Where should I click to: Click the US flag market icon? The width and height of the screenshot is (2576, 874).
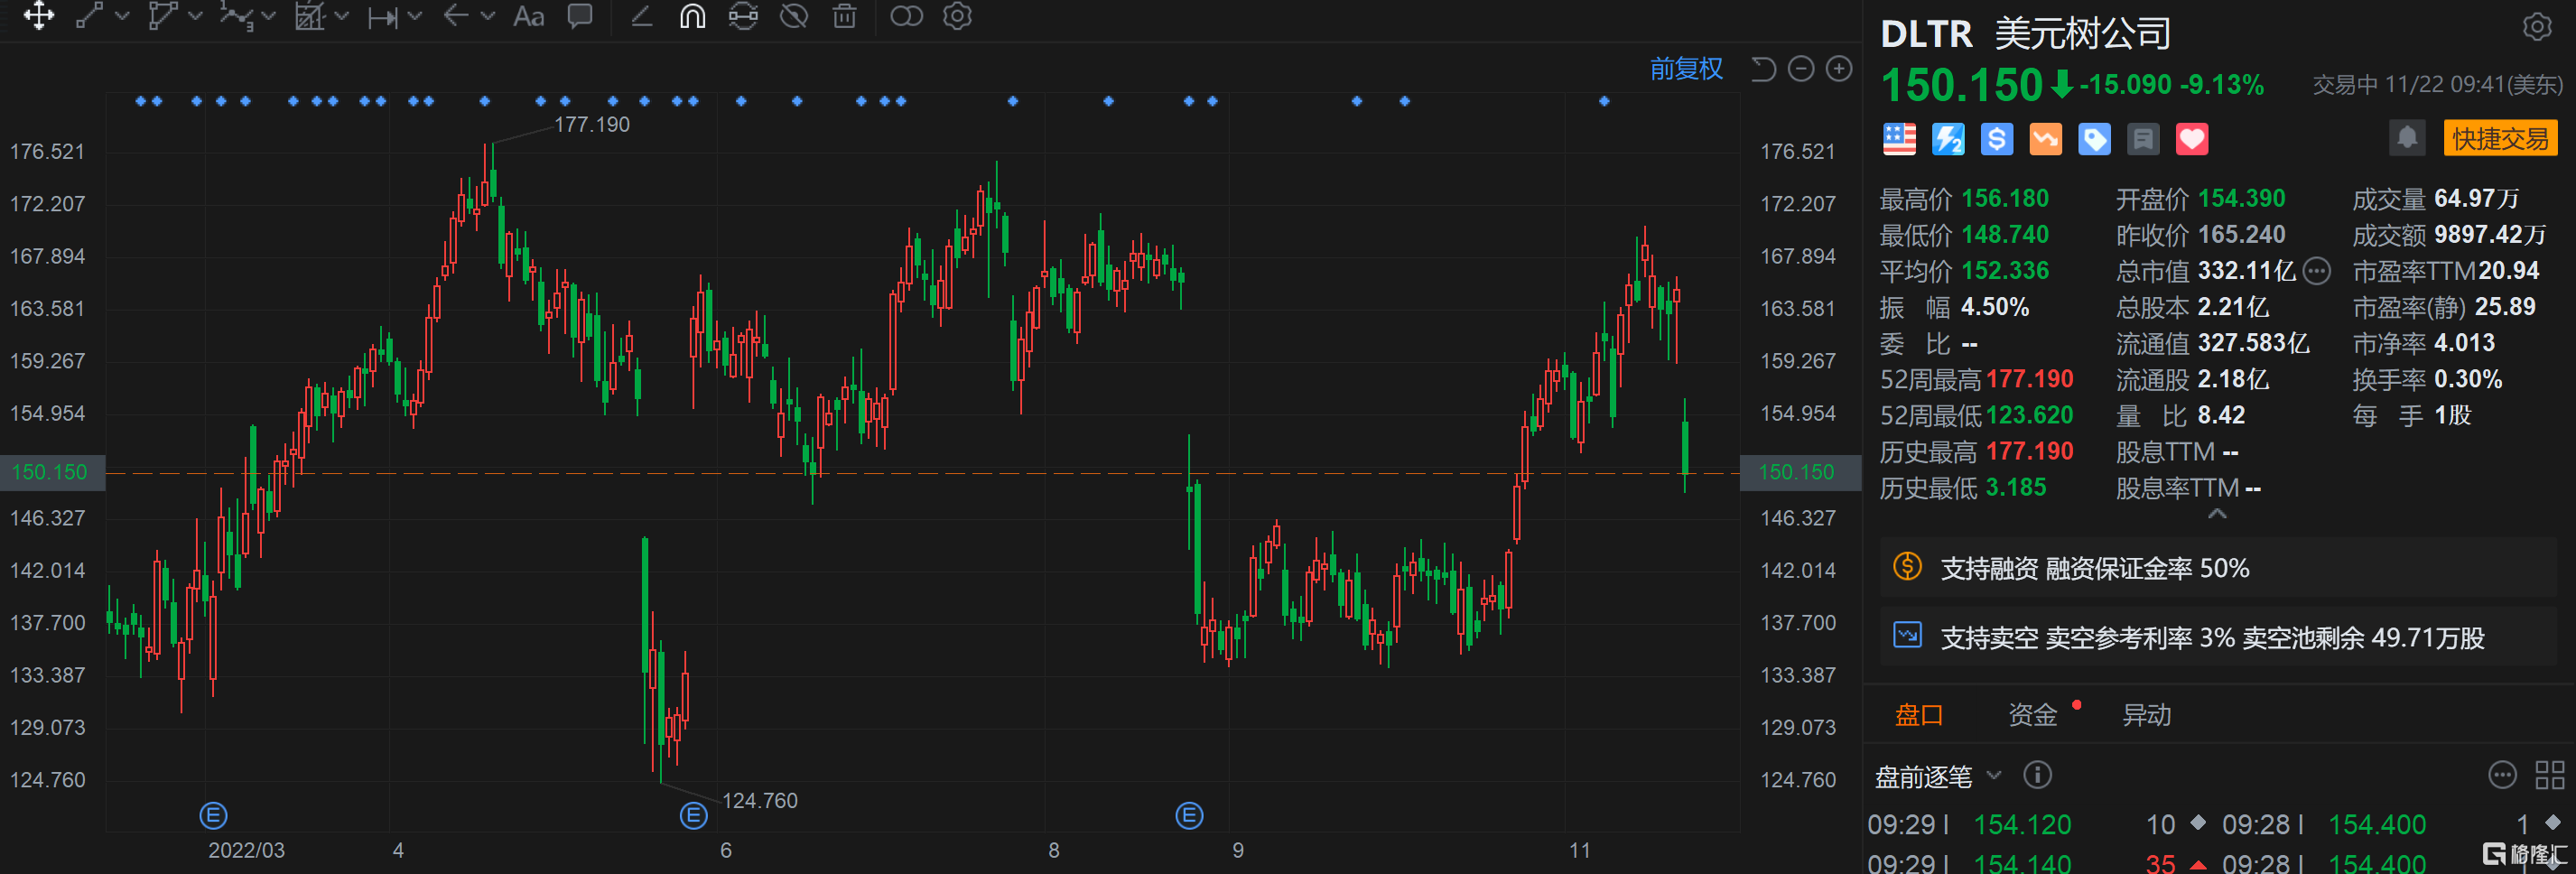[1899, 139]
